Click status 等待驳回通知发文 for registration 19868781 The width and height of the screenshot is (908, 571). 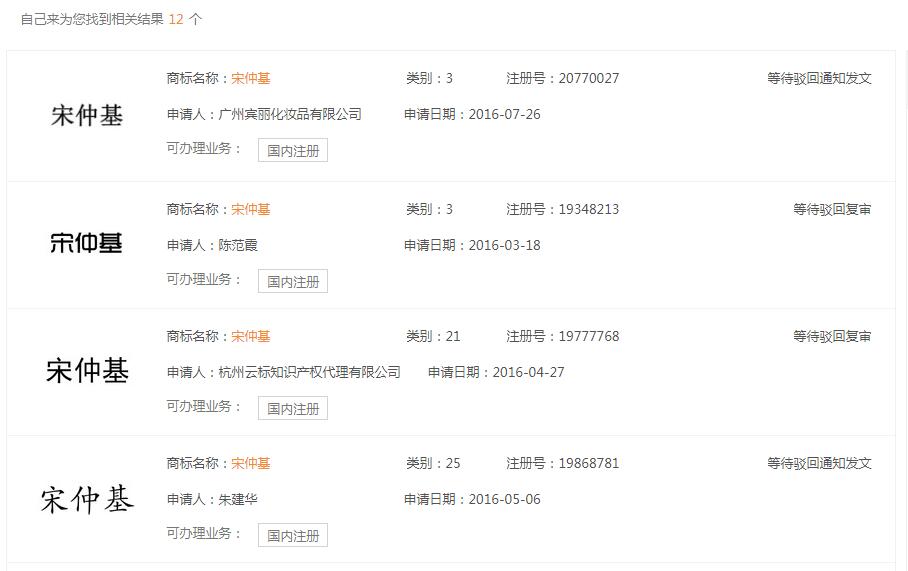819,463
